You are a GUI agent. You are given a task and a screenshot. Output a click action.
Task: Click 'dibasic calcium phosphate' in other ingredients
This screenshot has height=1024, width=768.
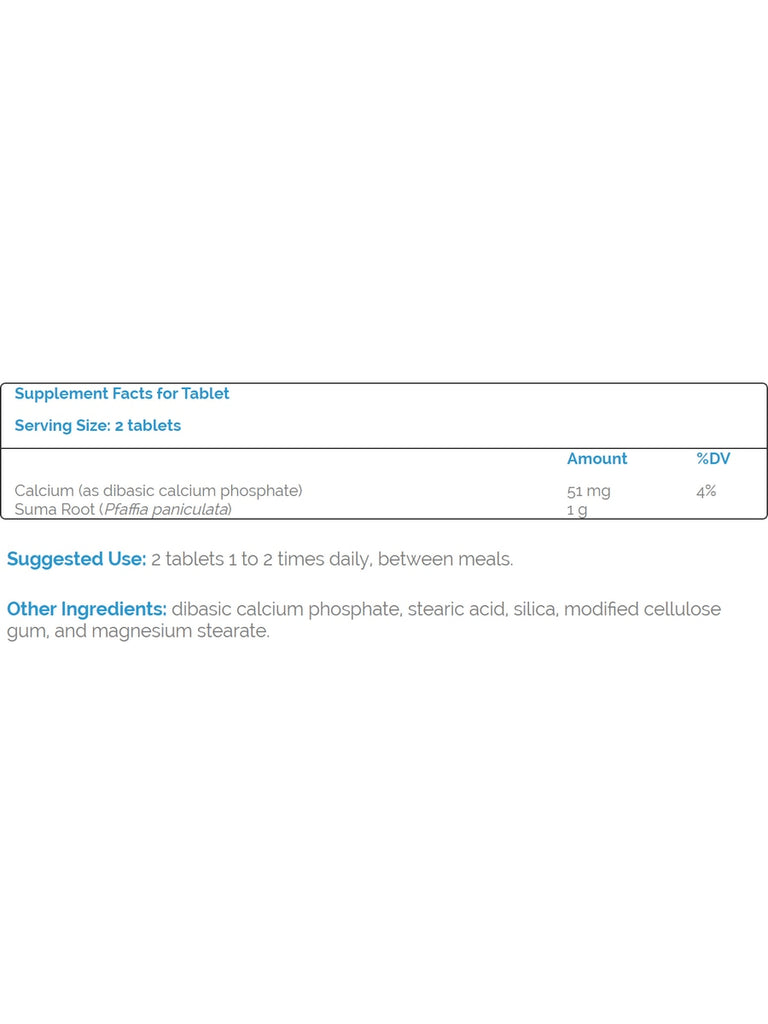[x=287, y=609]
